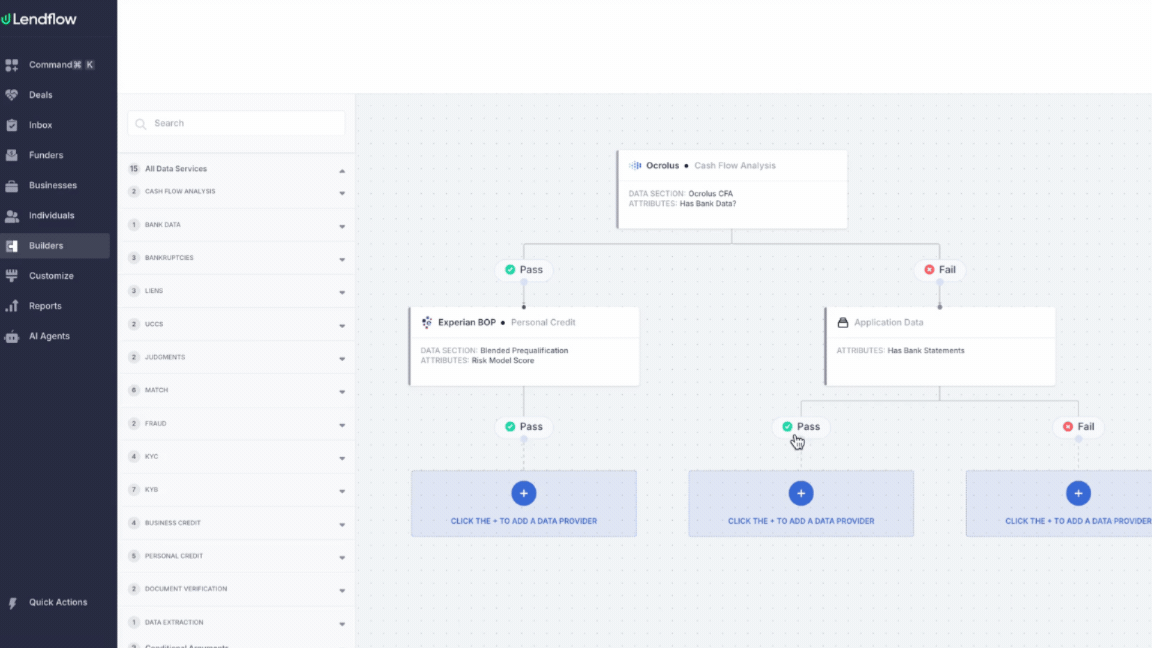The height and width of the screenshot is (648, 1152).
Task: Click the Experian BOP node icon
Action: [427, 322]
